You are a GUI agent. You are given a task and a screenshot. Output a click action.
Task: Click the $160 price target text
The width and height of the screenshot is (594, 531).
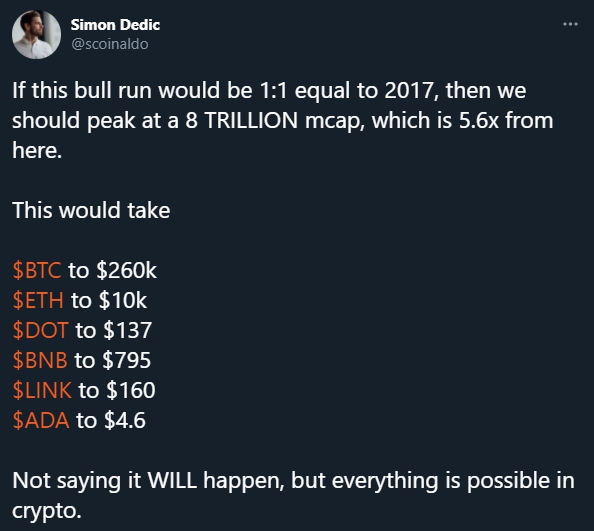click(x=131, y=390)
